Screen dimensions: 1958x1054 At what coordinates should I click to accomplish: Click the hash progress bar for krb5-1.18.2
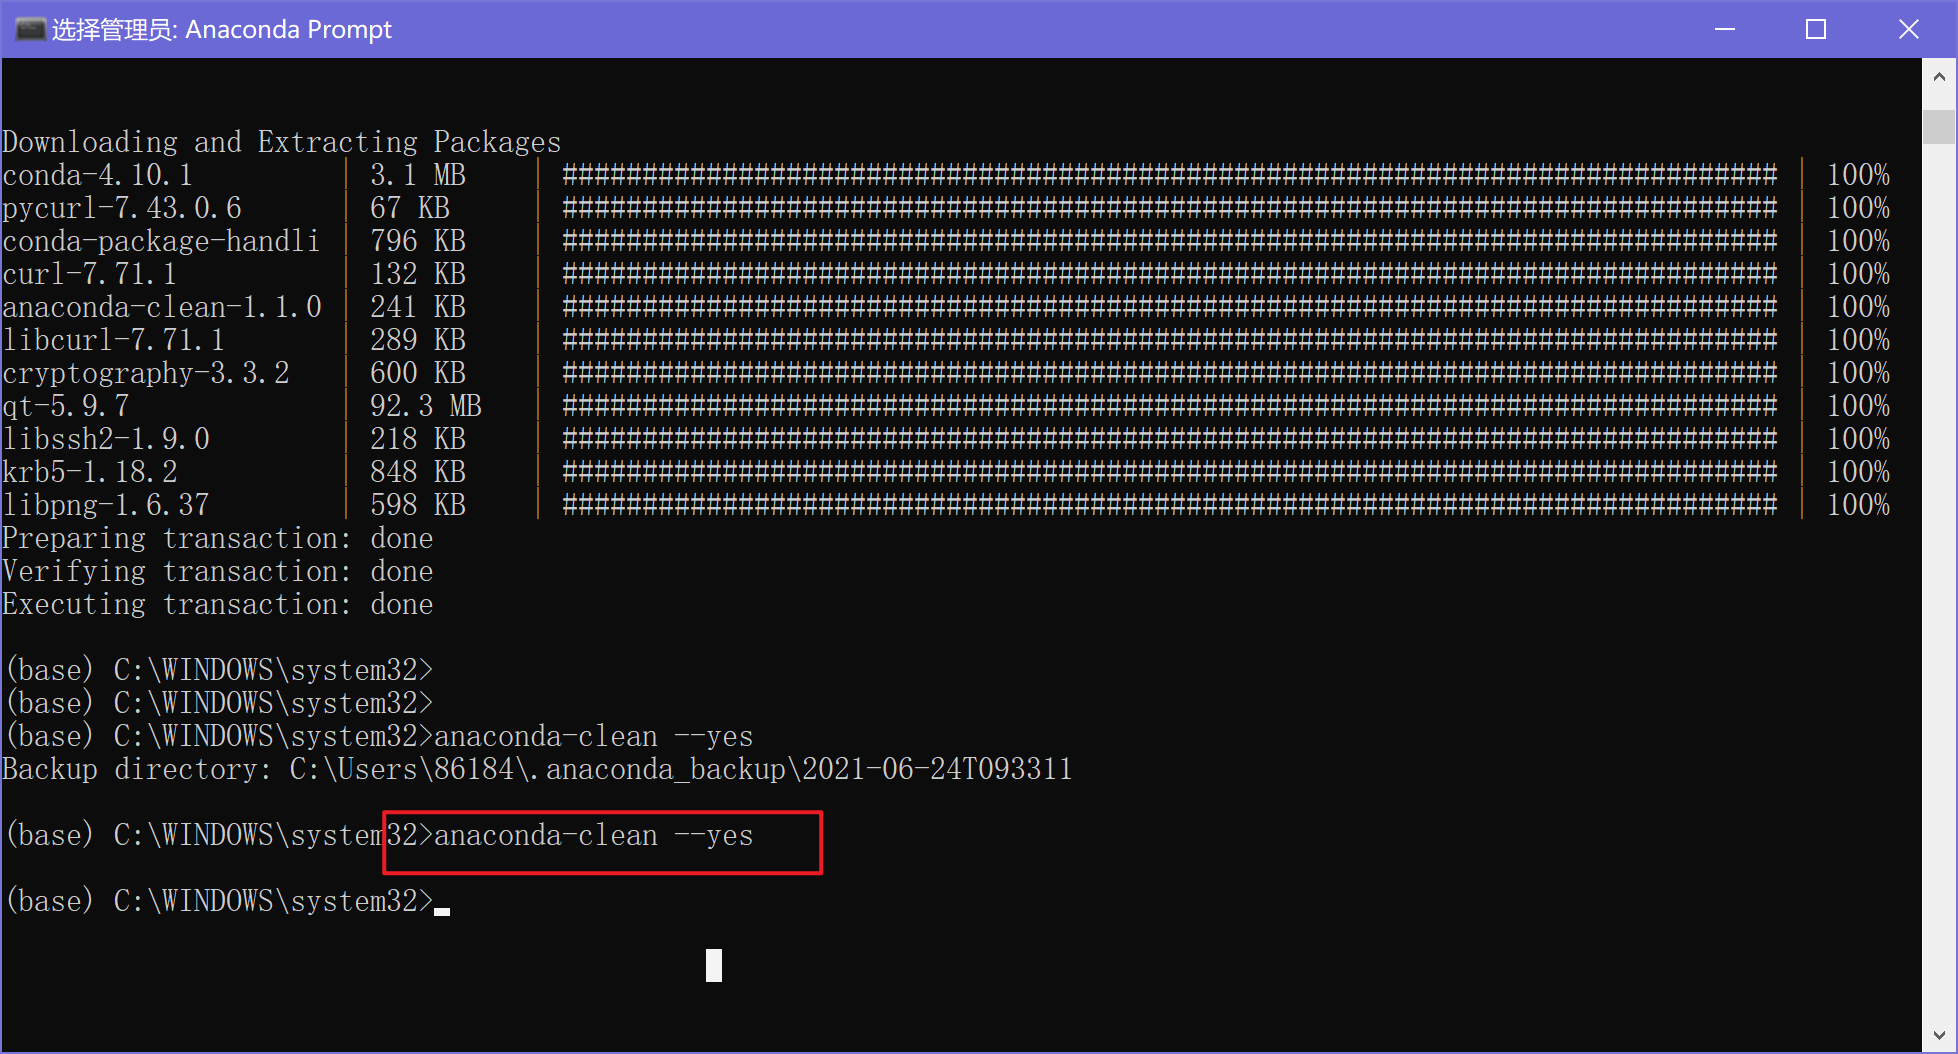(x=1170, y=472)
